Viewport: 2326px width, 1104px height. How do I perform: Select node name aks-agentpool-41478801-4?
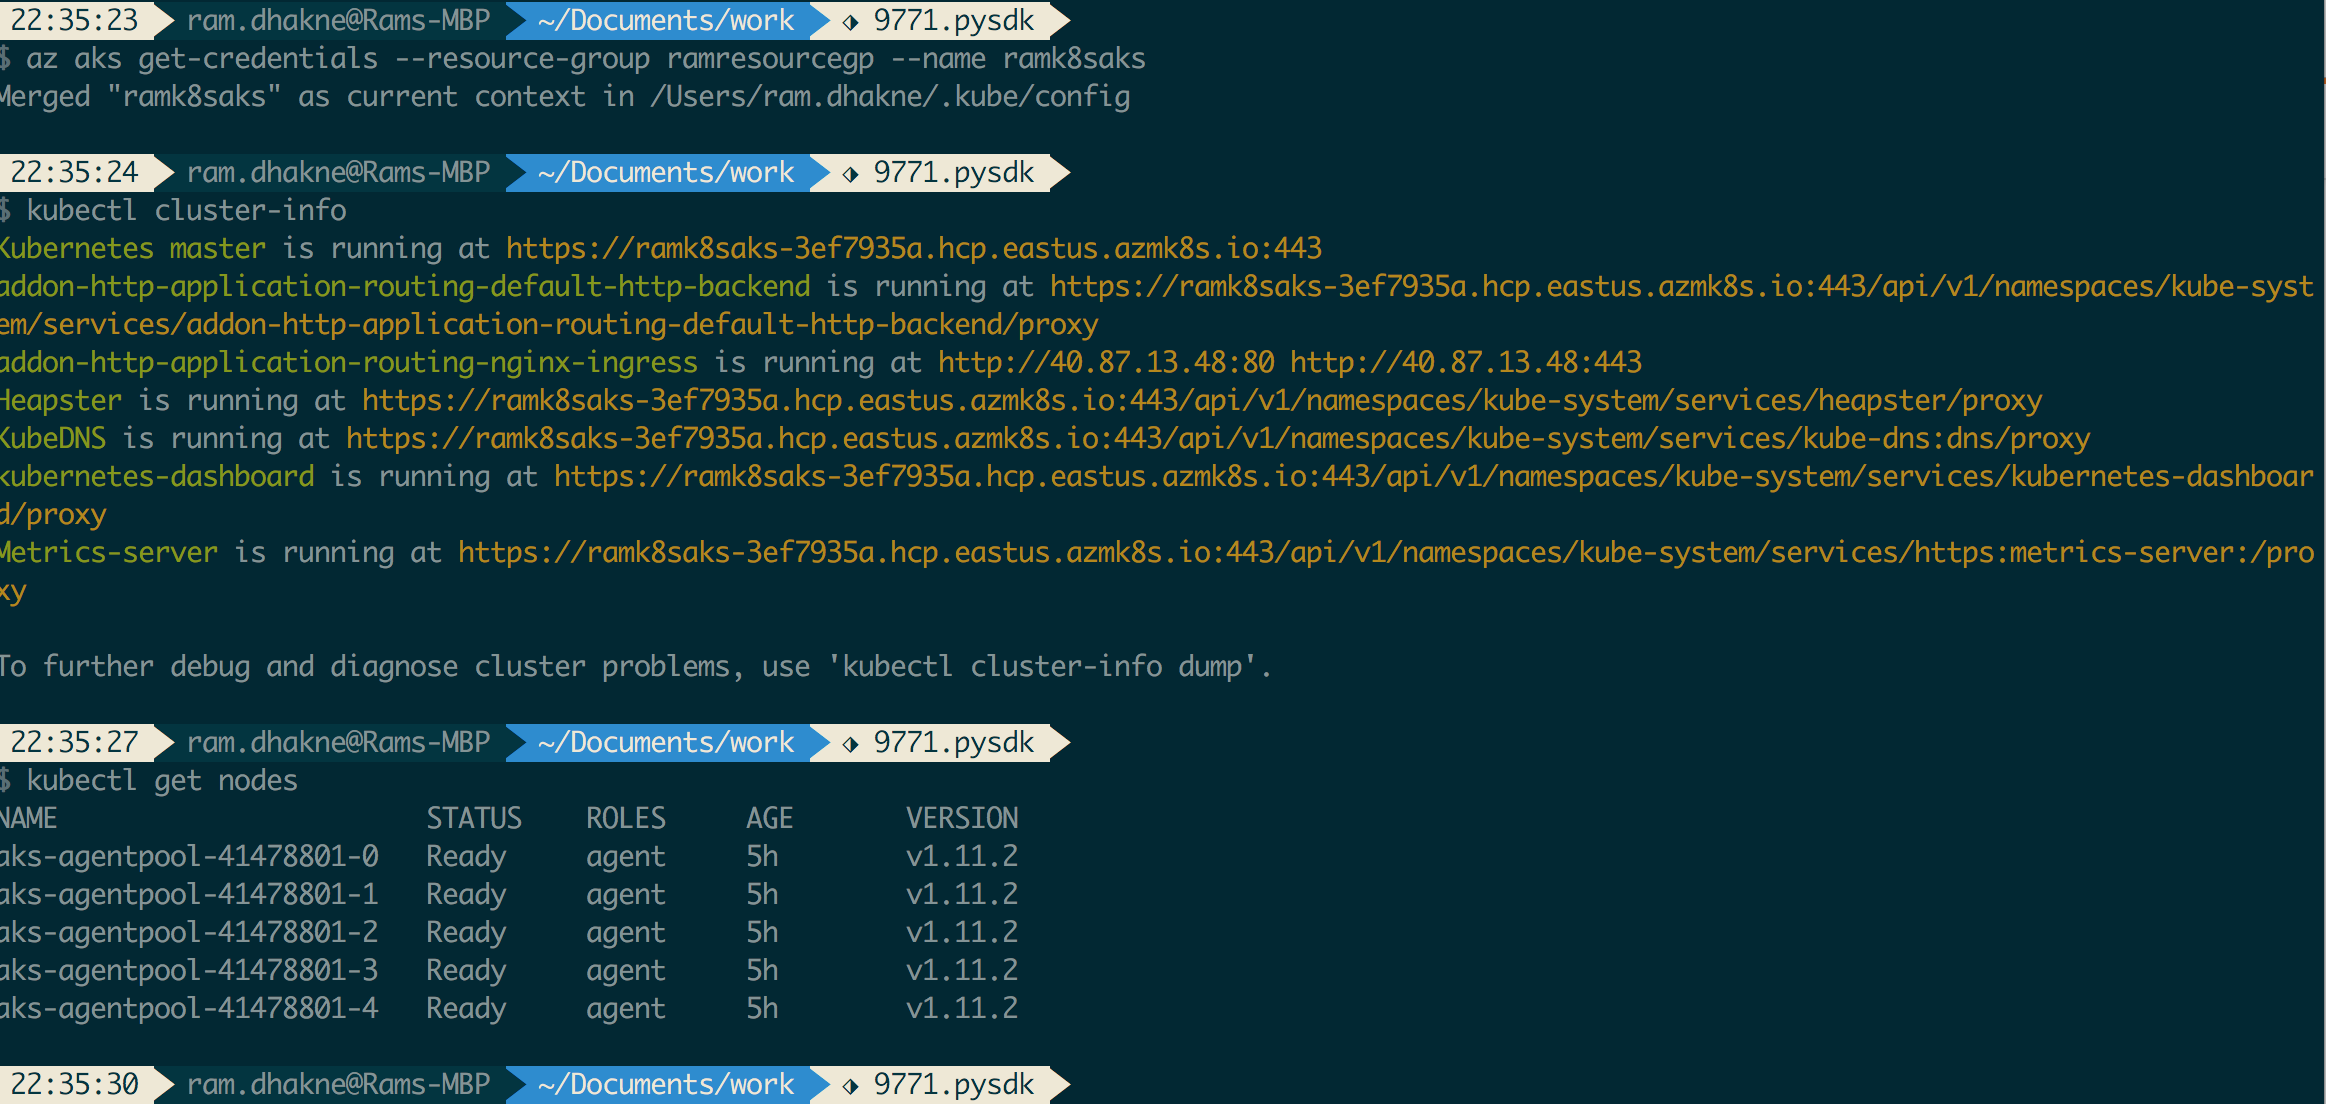coord(189,1008)
